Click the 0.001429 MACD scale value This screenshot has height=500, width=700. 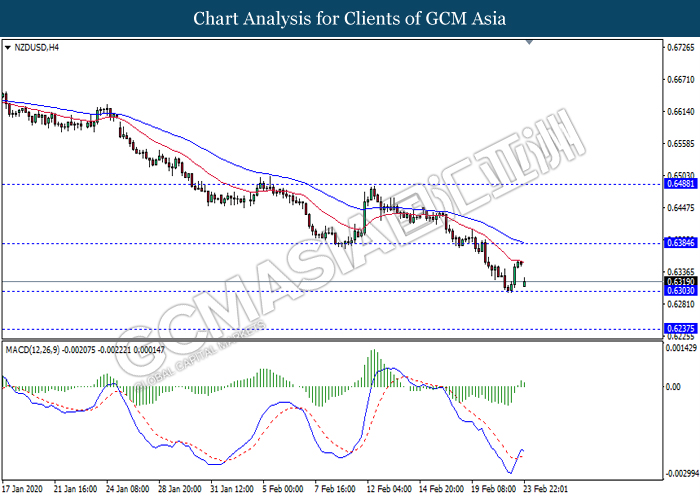[x=681, y=348]
